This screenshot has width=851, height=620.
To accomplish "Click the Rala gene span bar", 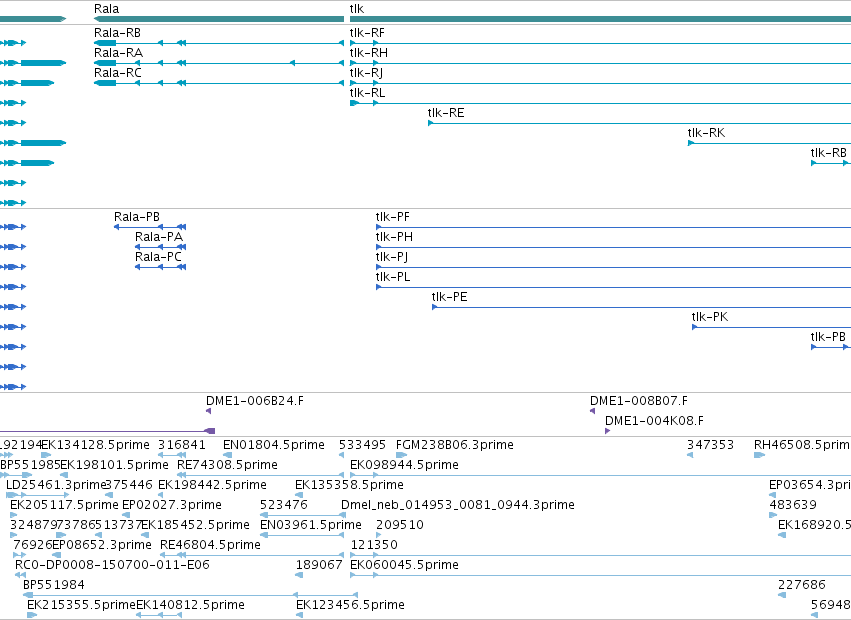I will (x=219, y=19).
